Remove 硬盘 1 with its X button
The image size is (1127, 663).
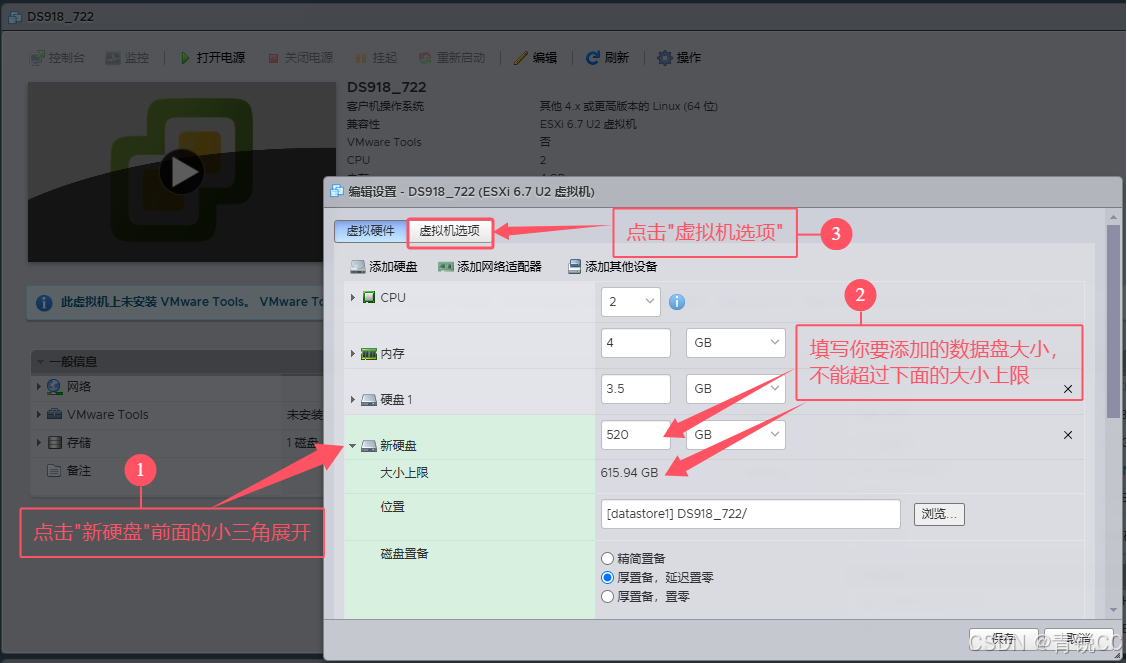coord(1068,389)
